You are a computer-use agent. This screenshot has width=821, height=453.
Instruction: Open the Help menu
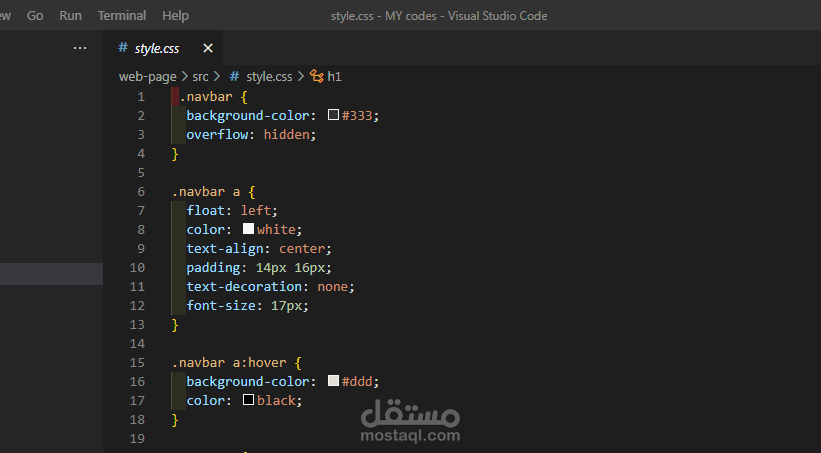[175, 16]
